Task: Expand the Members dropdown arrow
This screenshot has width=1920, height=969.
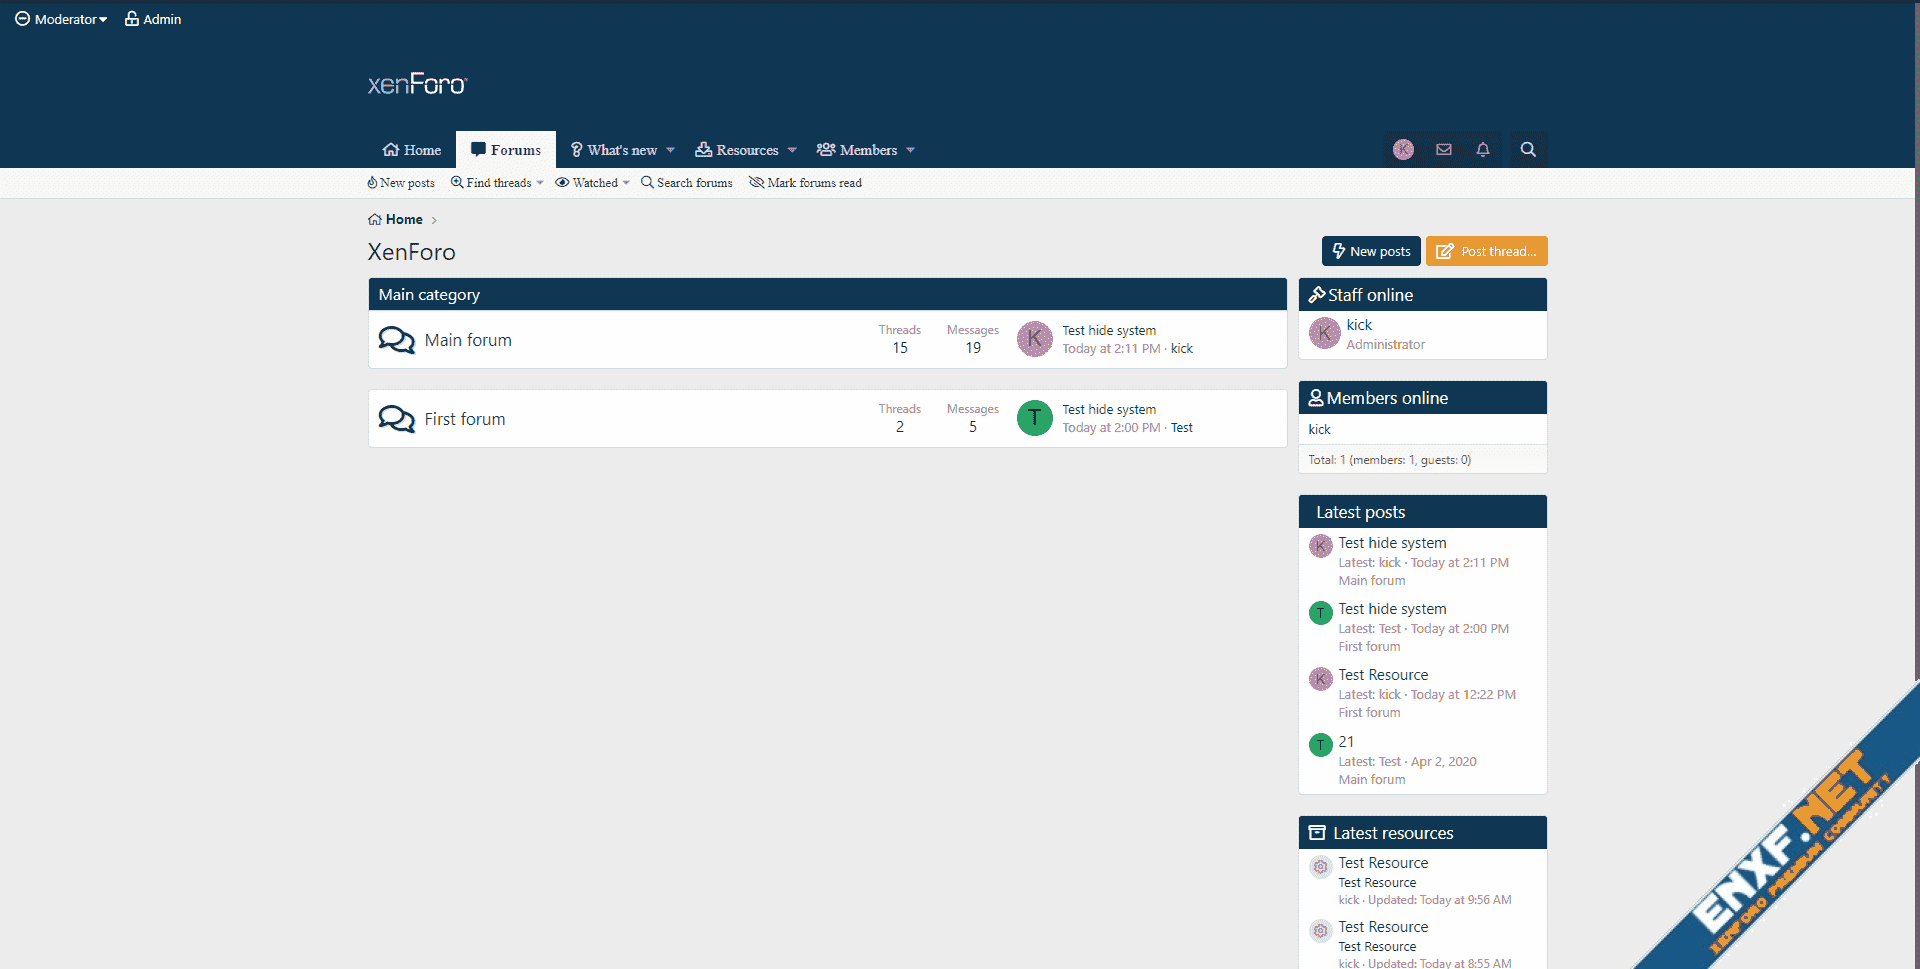Action: [911, 151]
